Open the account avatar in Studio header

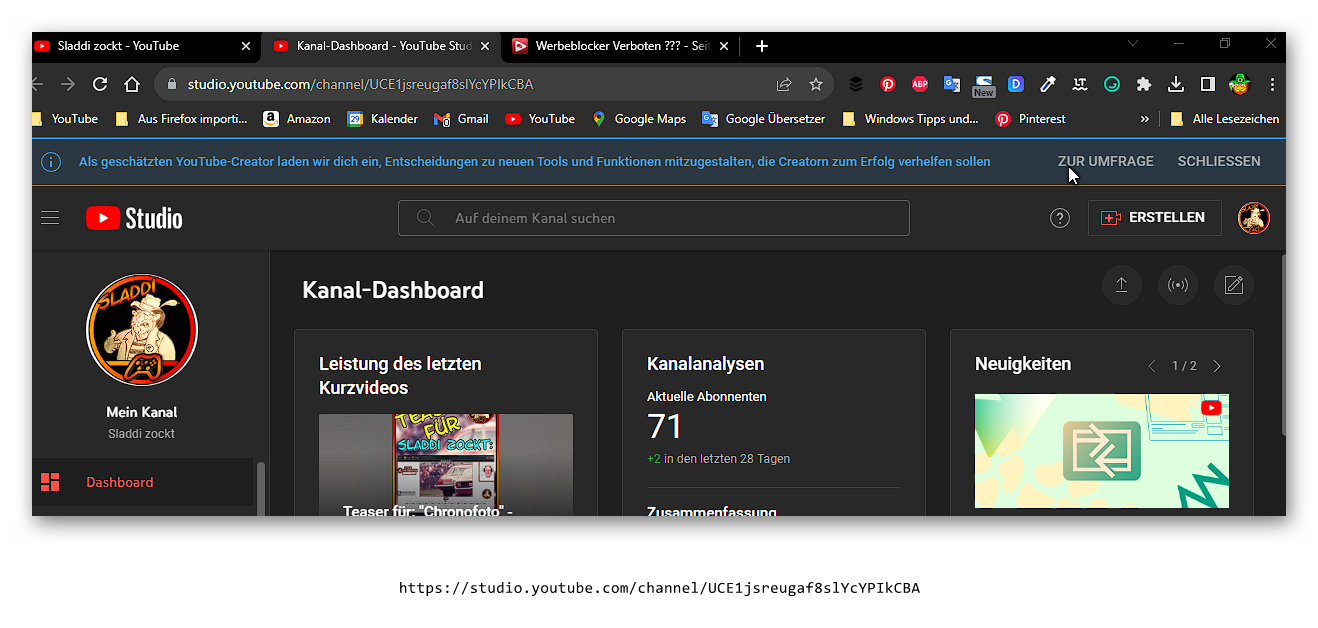tap(1253, 218)
